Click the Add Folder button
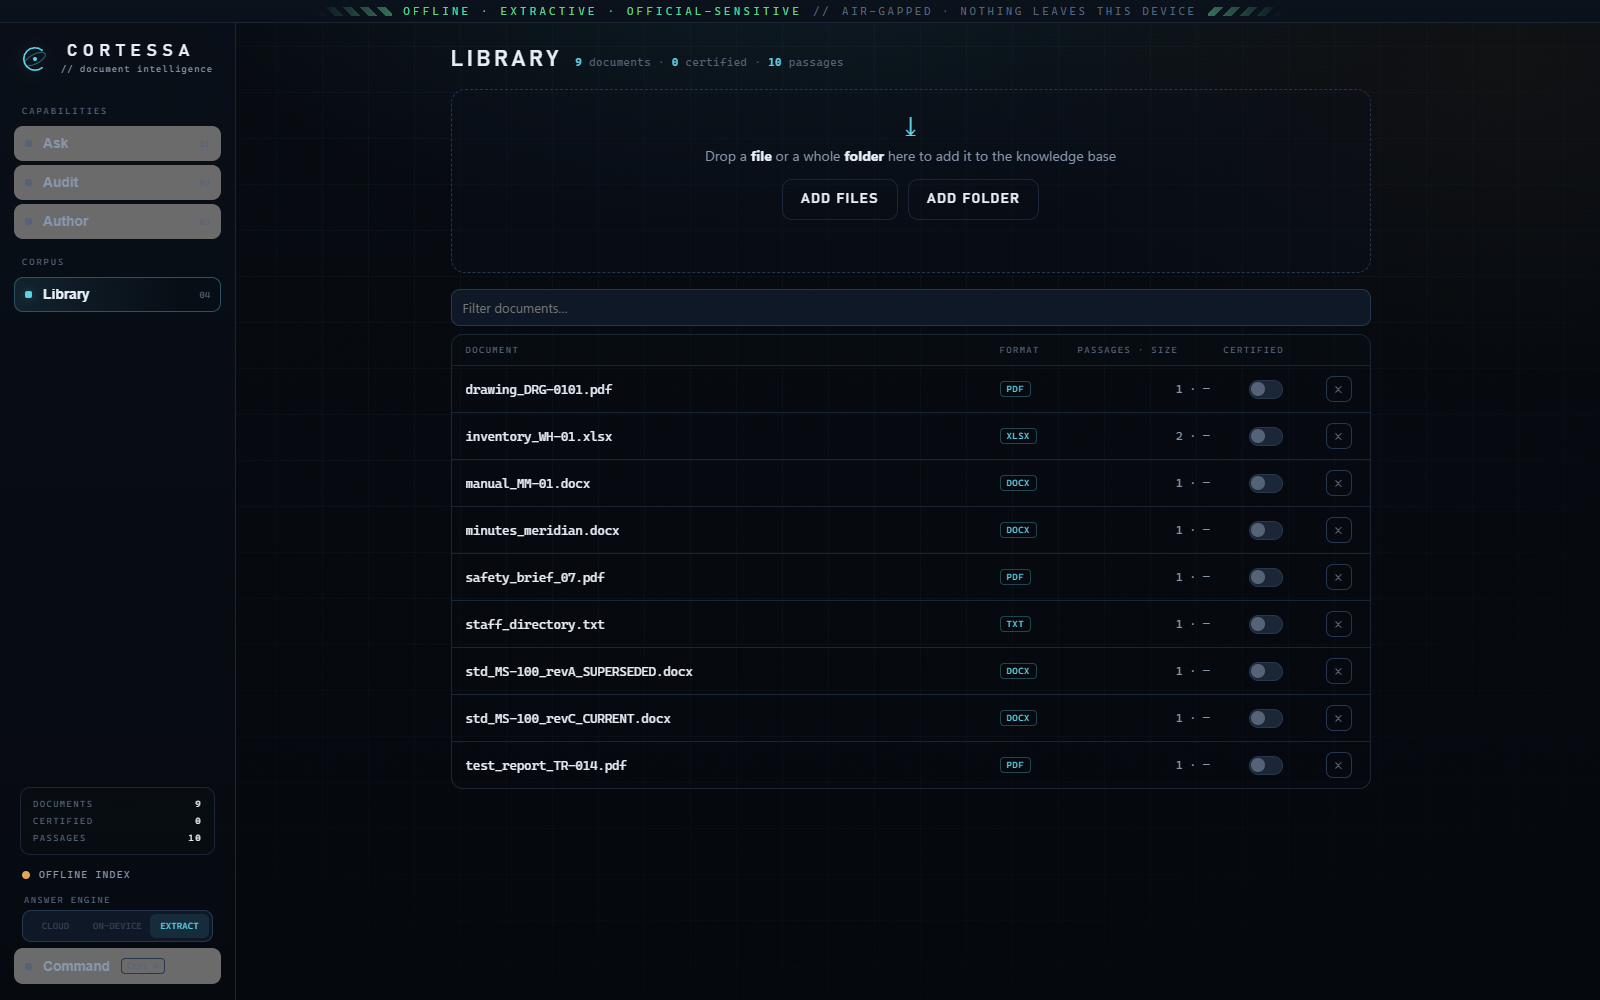Image resolution: width=1600 pixels, height=1000 pixels. coord(973,199)
